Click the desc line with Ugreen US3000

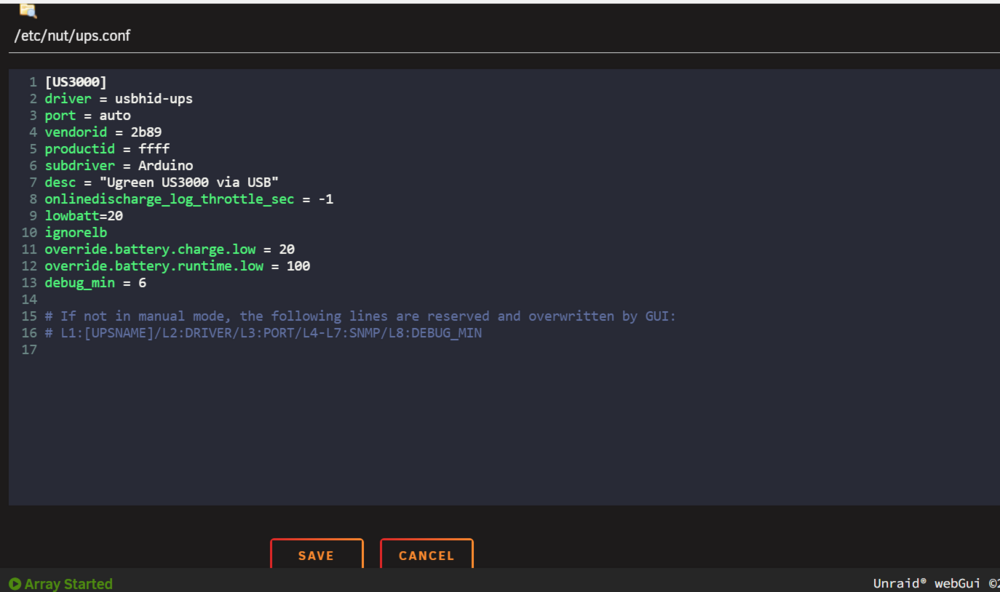[161, 182]
